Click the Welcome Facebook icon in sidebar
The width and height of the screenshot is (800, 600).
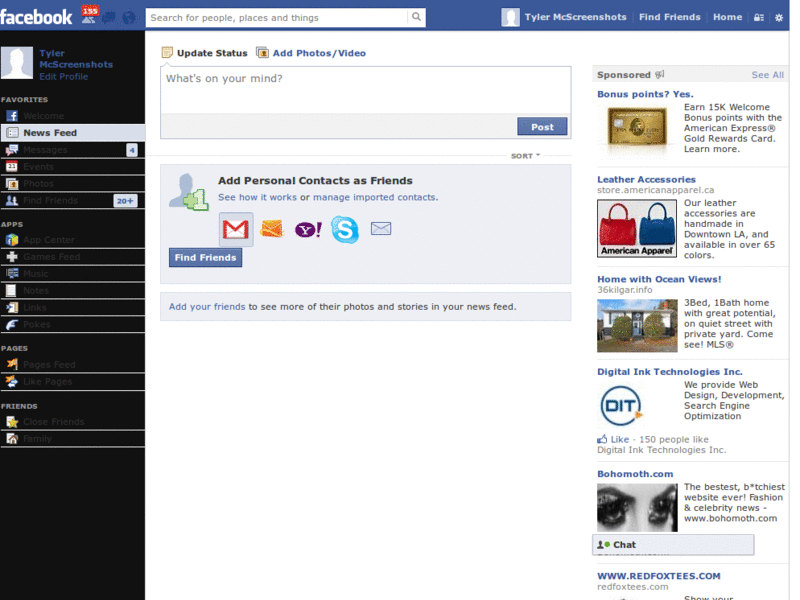point(12,116)
